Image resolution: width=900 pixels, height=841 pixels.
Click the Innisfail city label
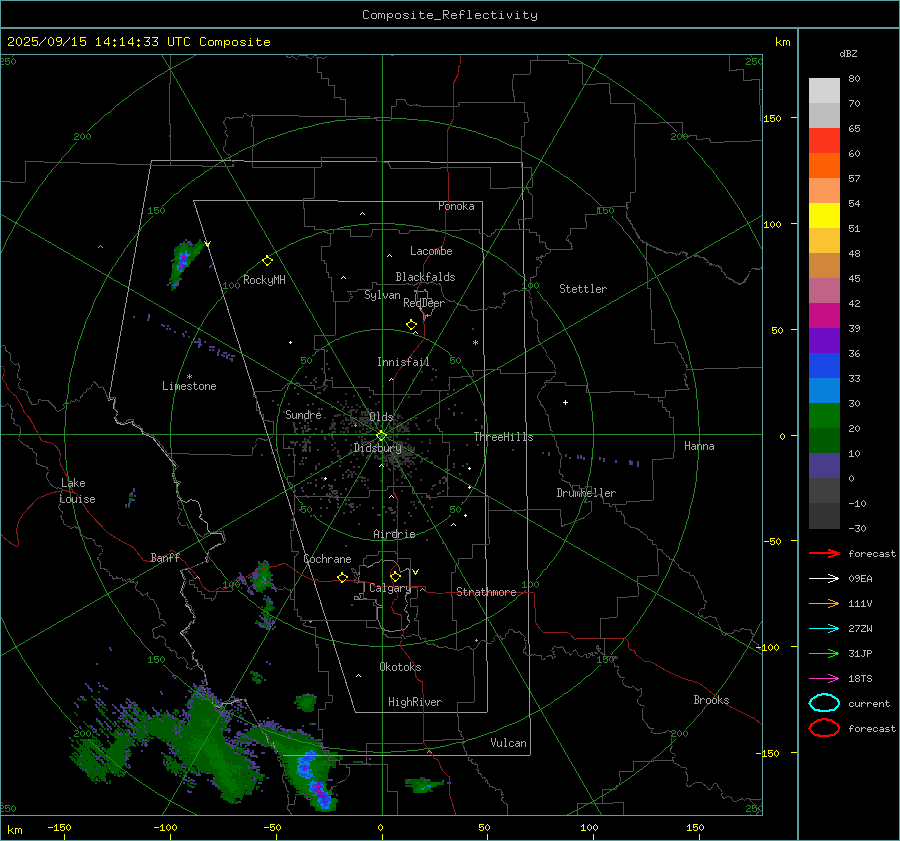pos(403,362)
